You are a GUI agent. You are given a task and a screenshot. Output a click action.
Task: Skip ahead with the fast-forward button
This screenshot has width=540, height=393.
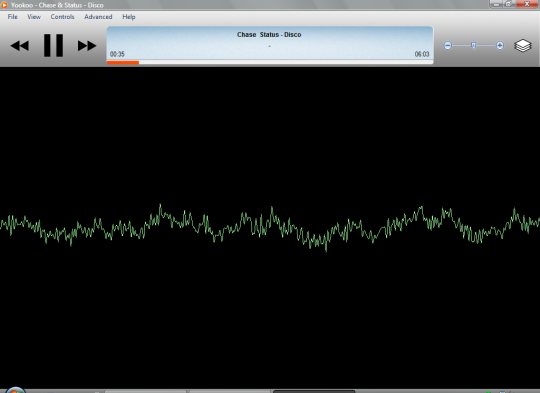87,45
